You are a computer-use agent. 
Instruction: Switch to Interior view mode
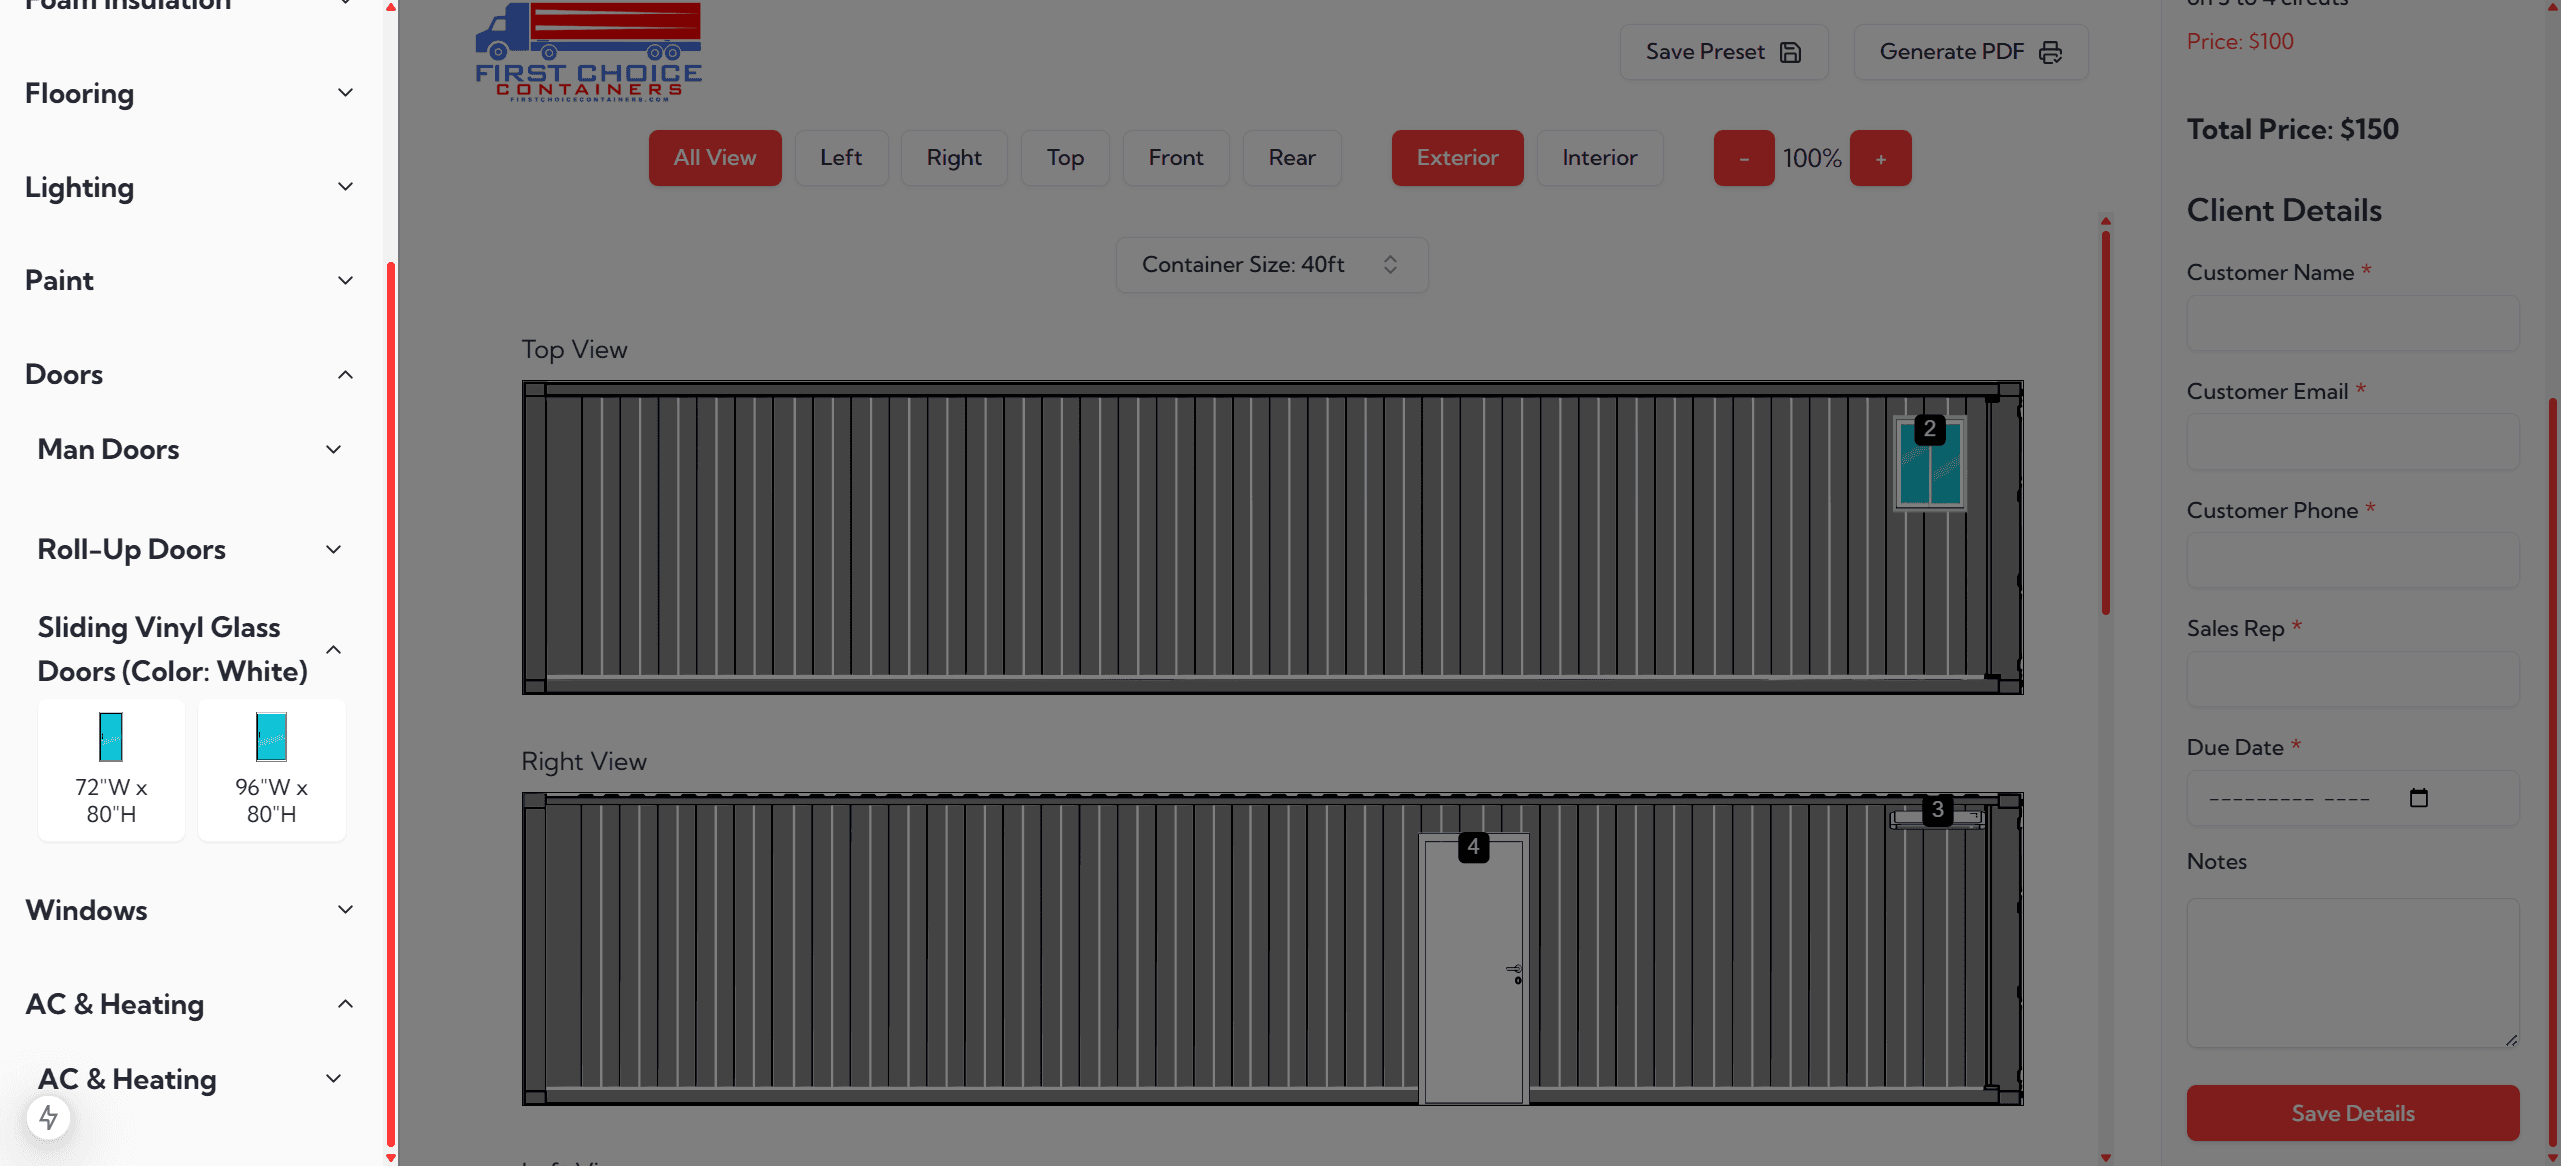1599,158
